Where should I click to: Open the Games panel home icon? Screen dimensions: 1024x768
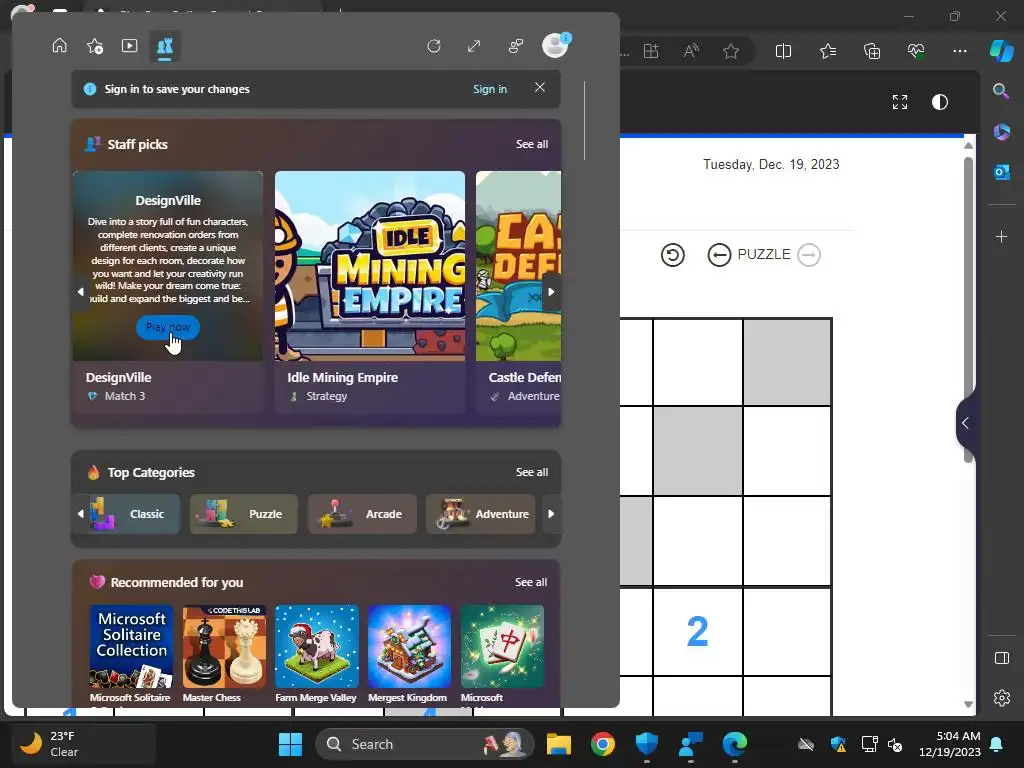pyautogui.click(x=59, y=46)
